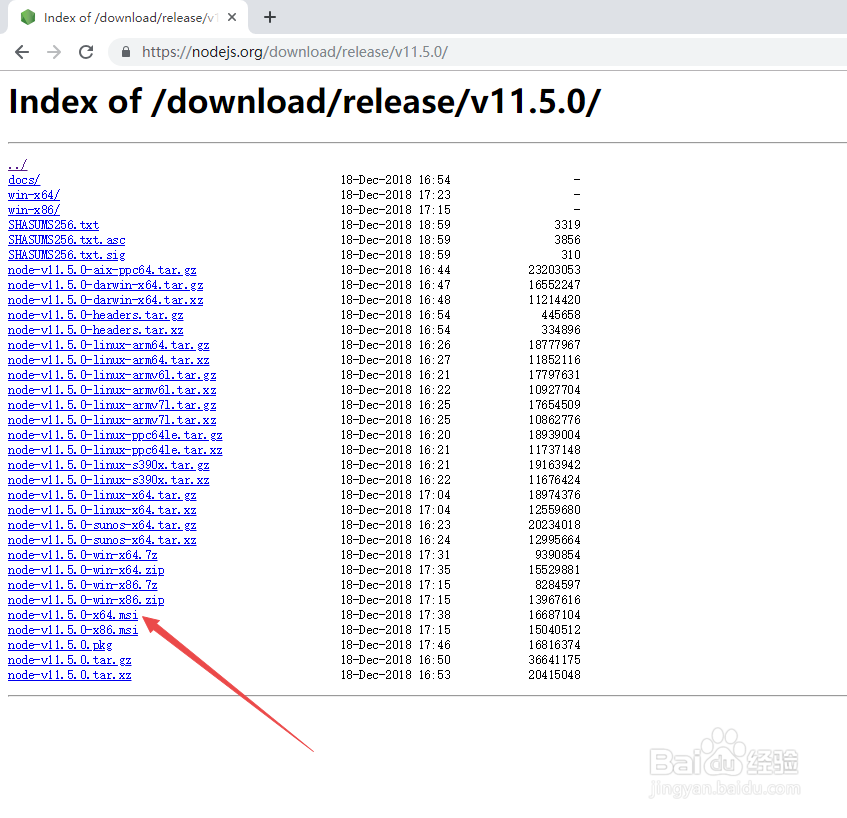The height and width of the screenshot is (818, 847).
Task: Click the 18-Dec-2018 17:23 win-x64 date
Action: (x=395, y=195)
